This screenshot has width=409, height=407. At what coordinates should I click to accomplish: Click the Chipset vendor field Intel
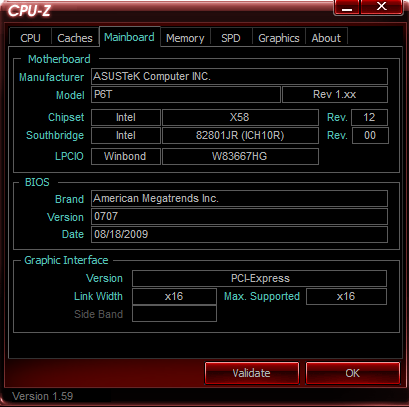coord(126,117)
